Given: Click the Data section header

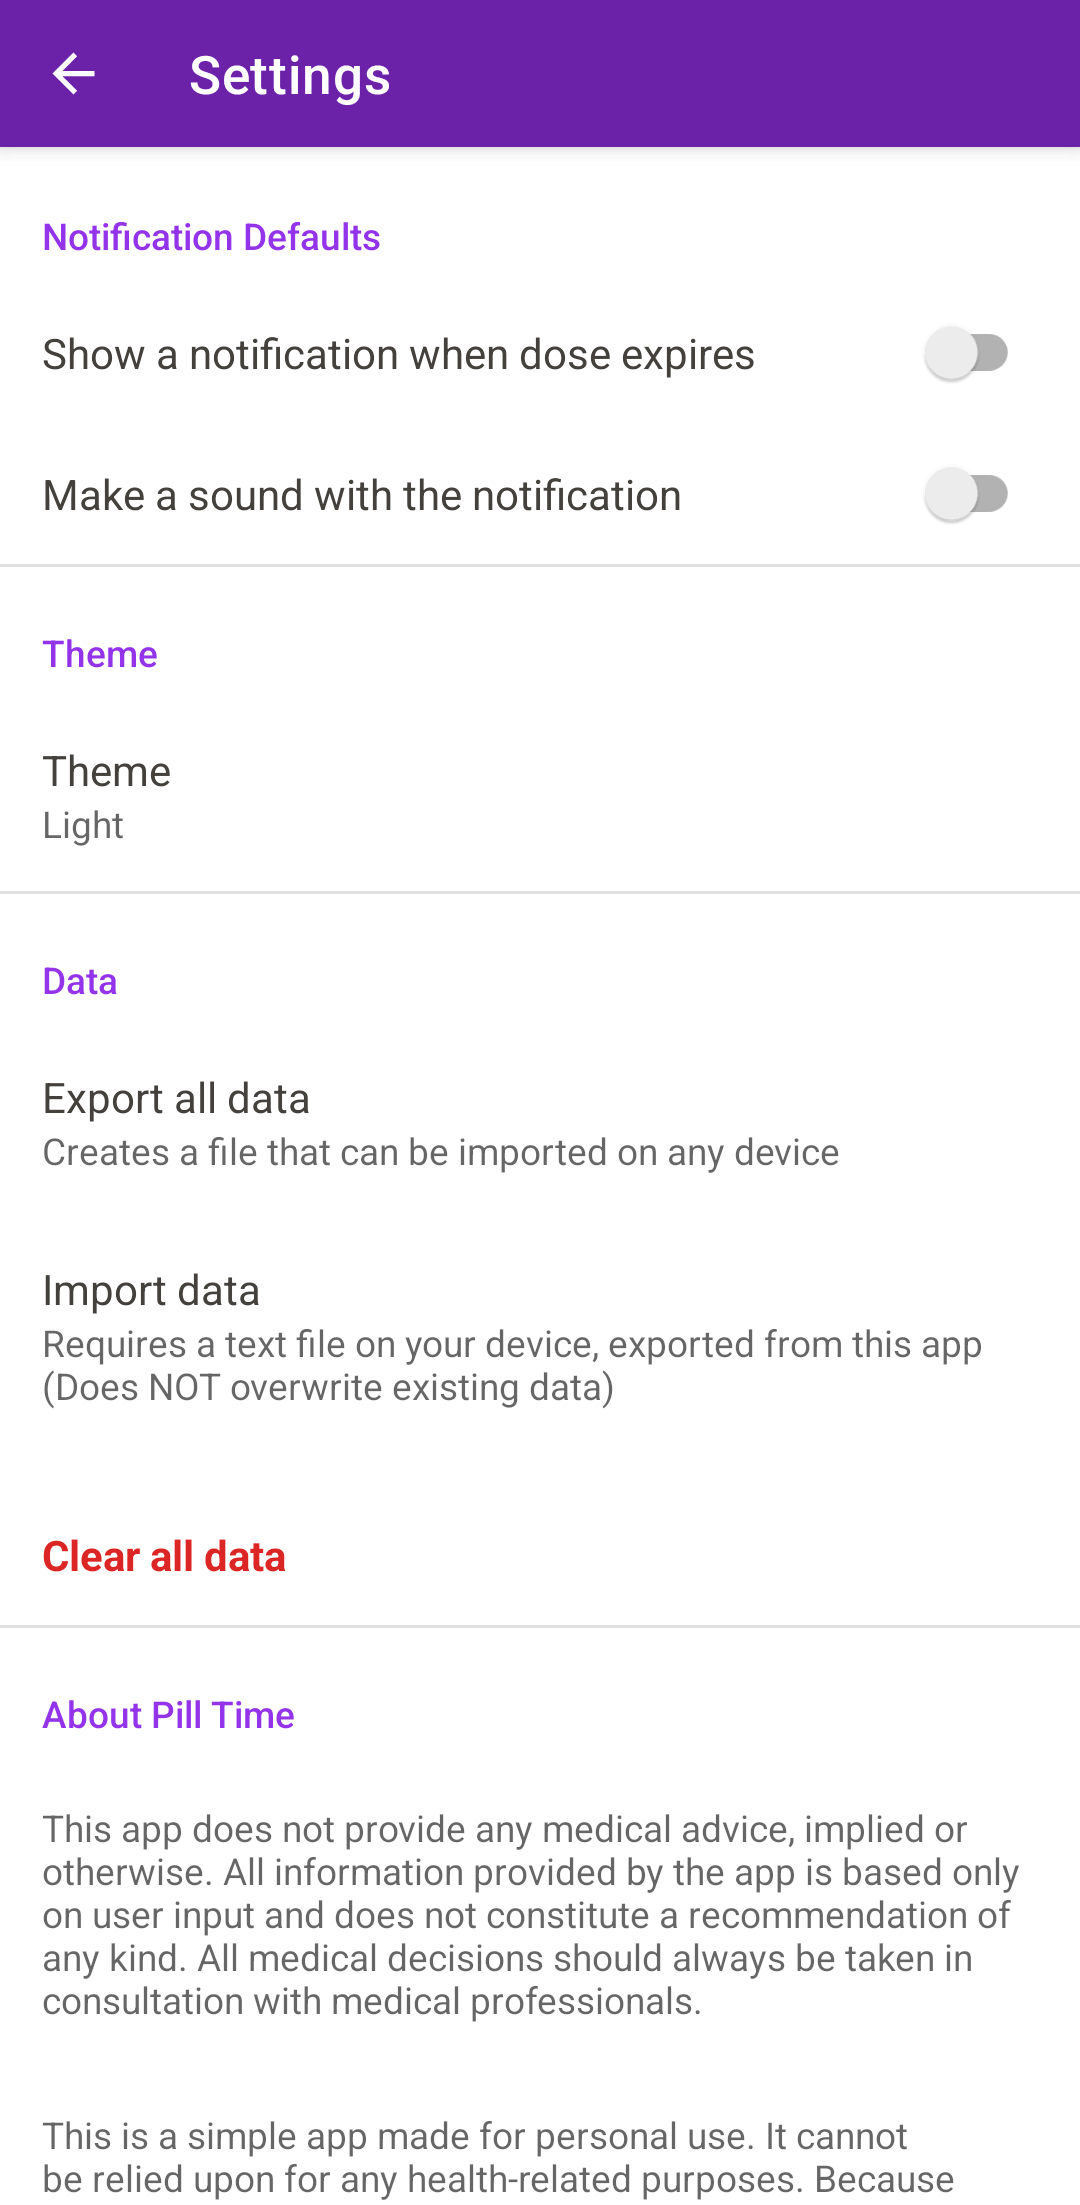Looking at the screenshot, I should pos(80,982).
